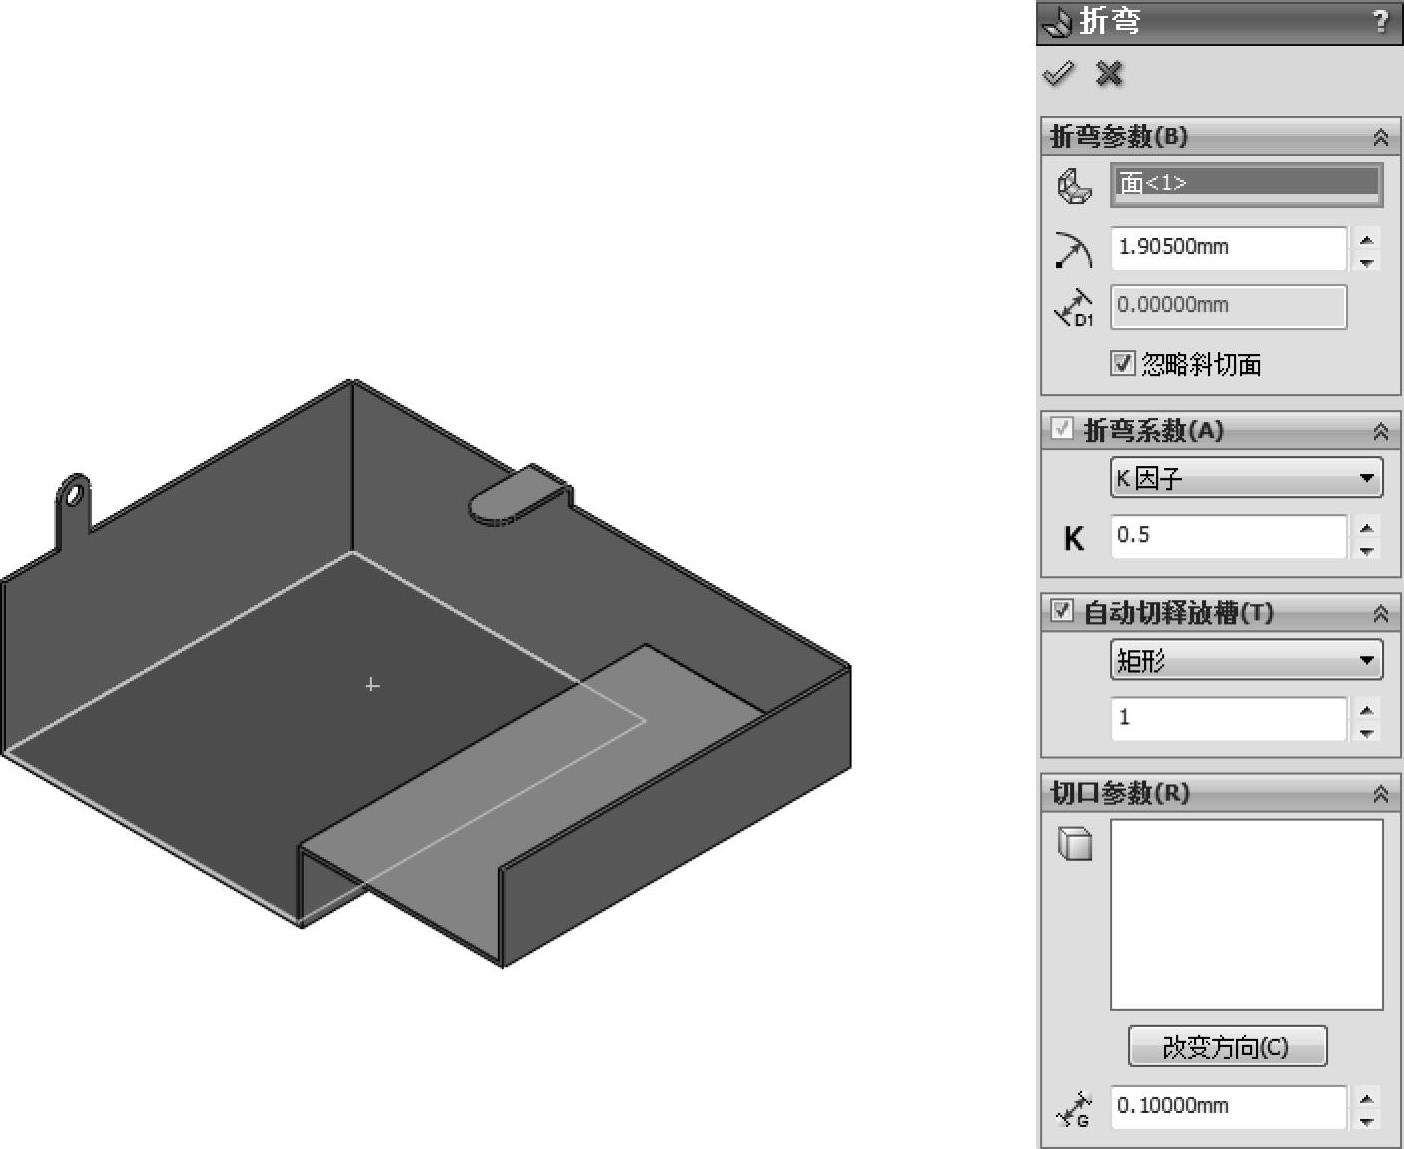Click the fixed face selection icon
The height and width of the screenshot is (1149, 1404).
click(x=1075, y=186)
